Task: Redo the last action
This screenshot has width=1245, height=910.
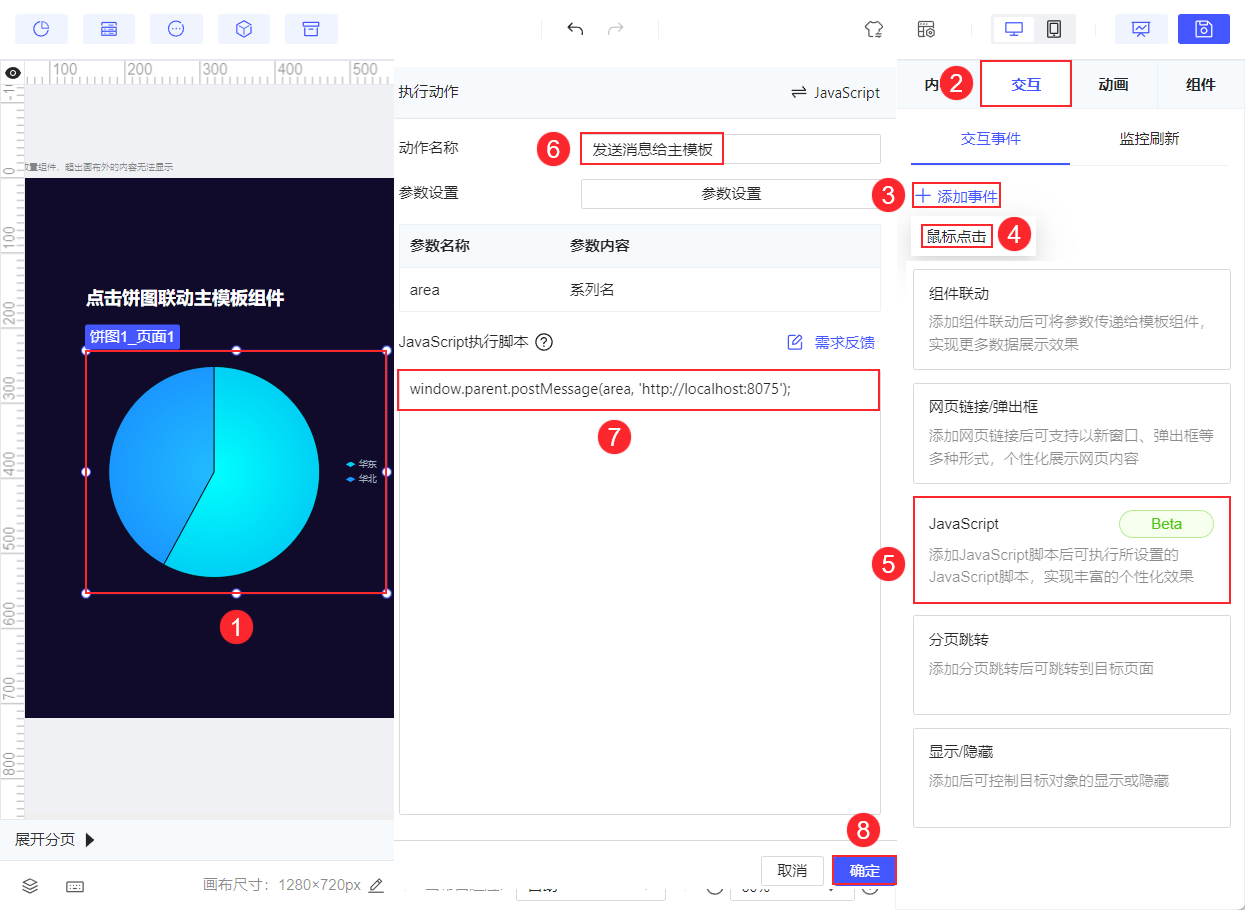Action: click(616, 29)
